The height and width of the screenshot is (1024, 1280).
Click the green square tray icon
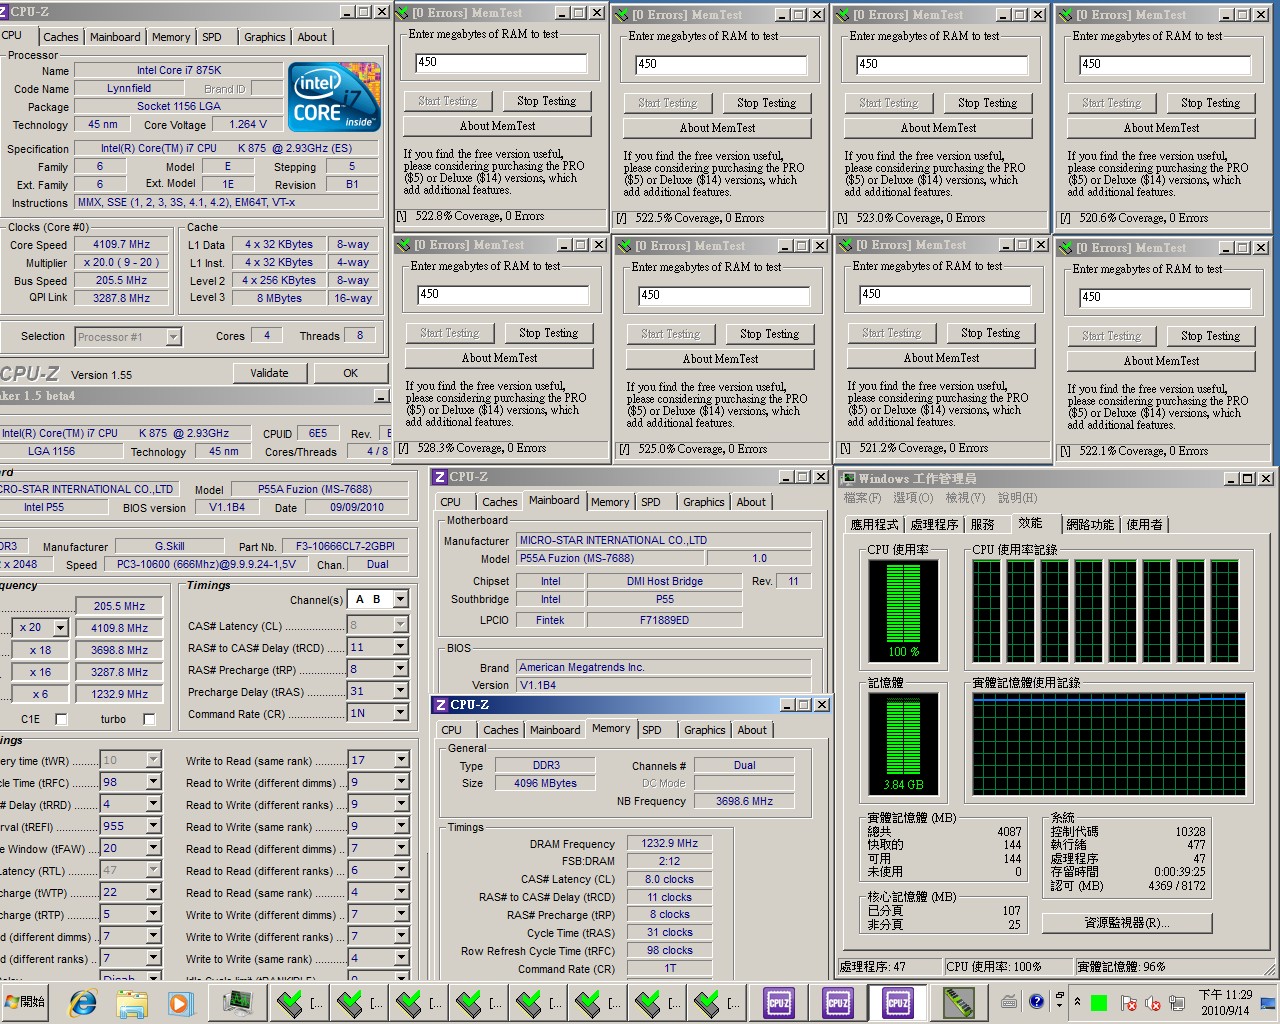[x=1099, y=1002]
